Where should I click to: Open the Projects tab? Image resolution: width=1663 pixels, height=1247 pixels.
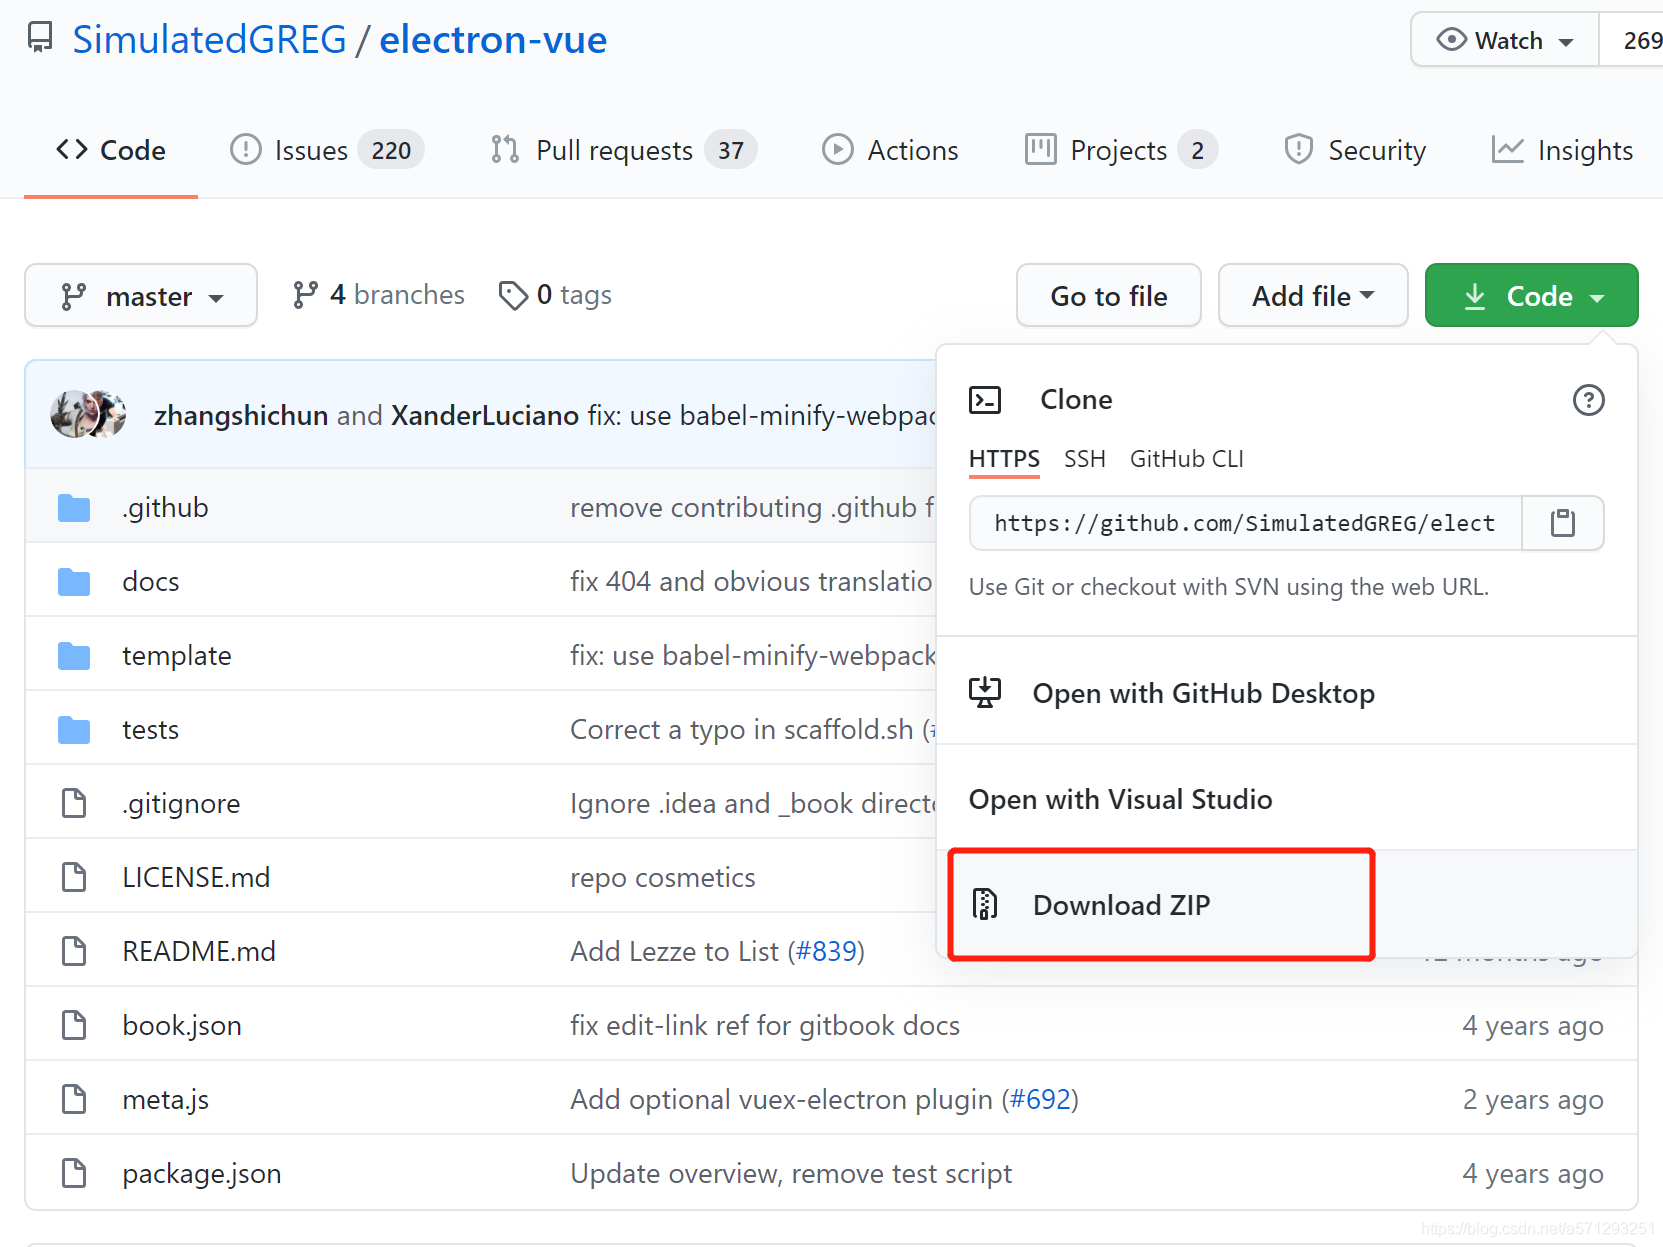click(1121, 150)
